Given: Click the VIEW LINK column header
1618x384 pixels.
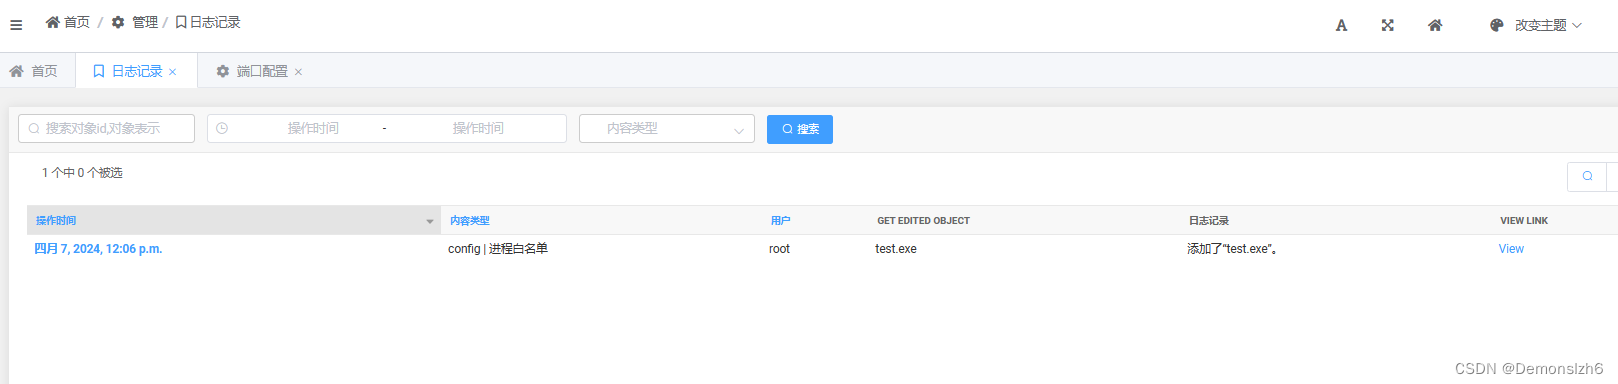Looking at the screenshot, I should point(1524,221).
